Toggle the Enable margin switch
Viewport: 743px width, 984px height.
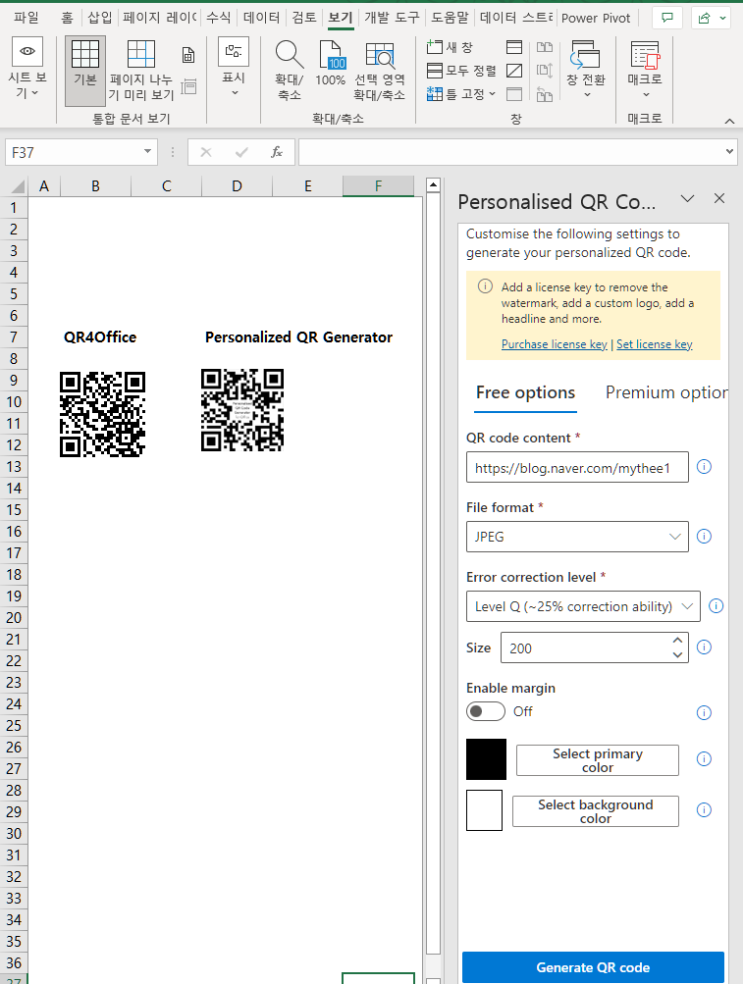coord(485,711)
